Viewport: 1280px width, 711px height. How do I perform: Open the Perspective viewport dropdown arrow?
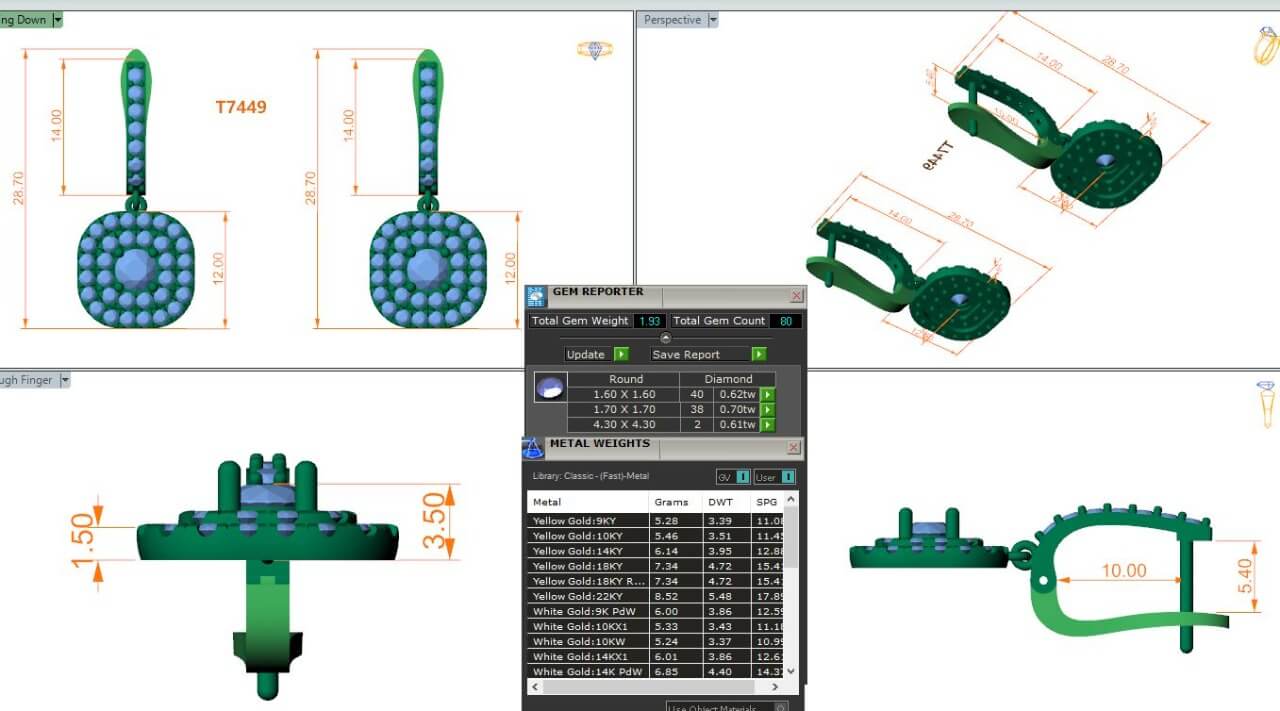coord(713,20)
